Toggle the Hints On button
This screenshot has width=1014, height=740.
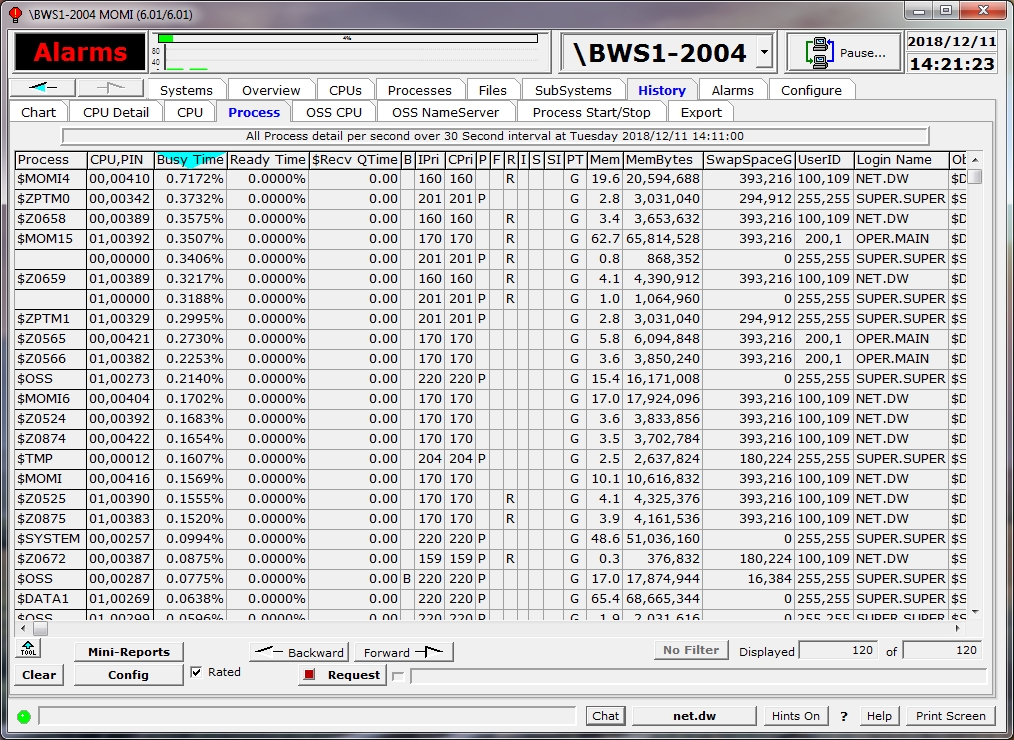point(795,716)
